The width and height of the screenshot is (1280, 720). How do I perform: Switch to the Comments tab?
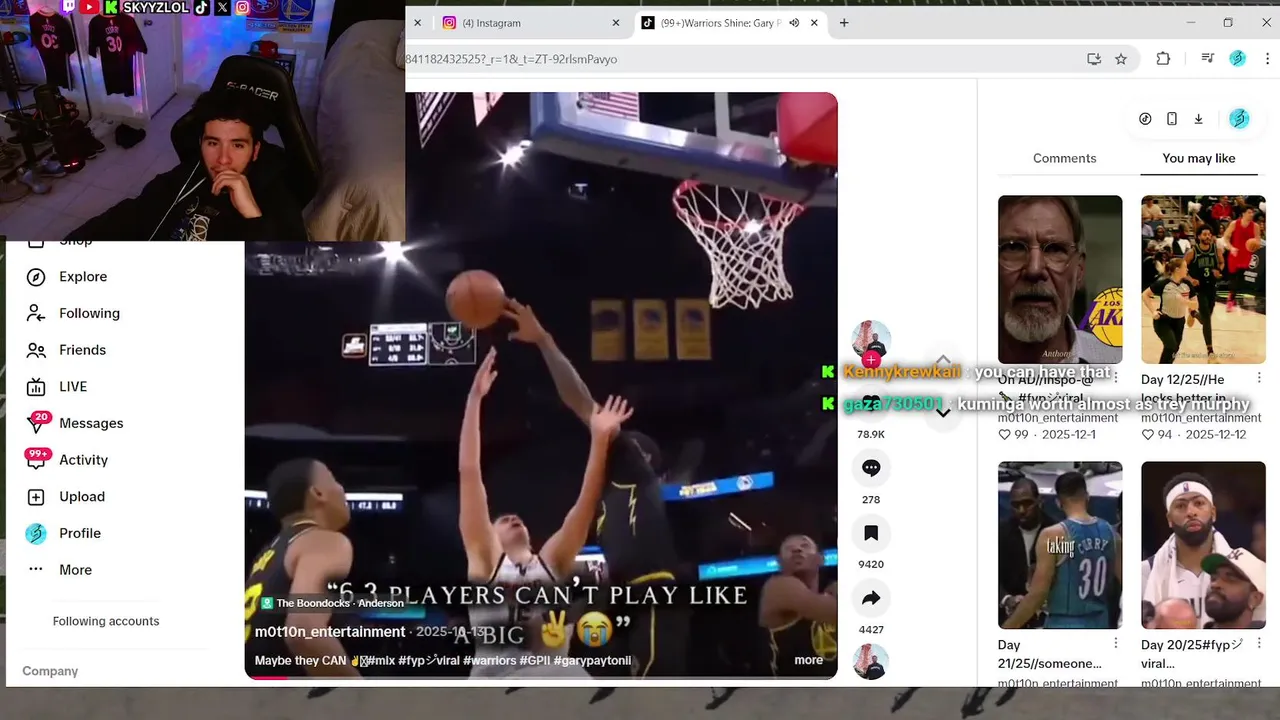tap(1064, 158)
